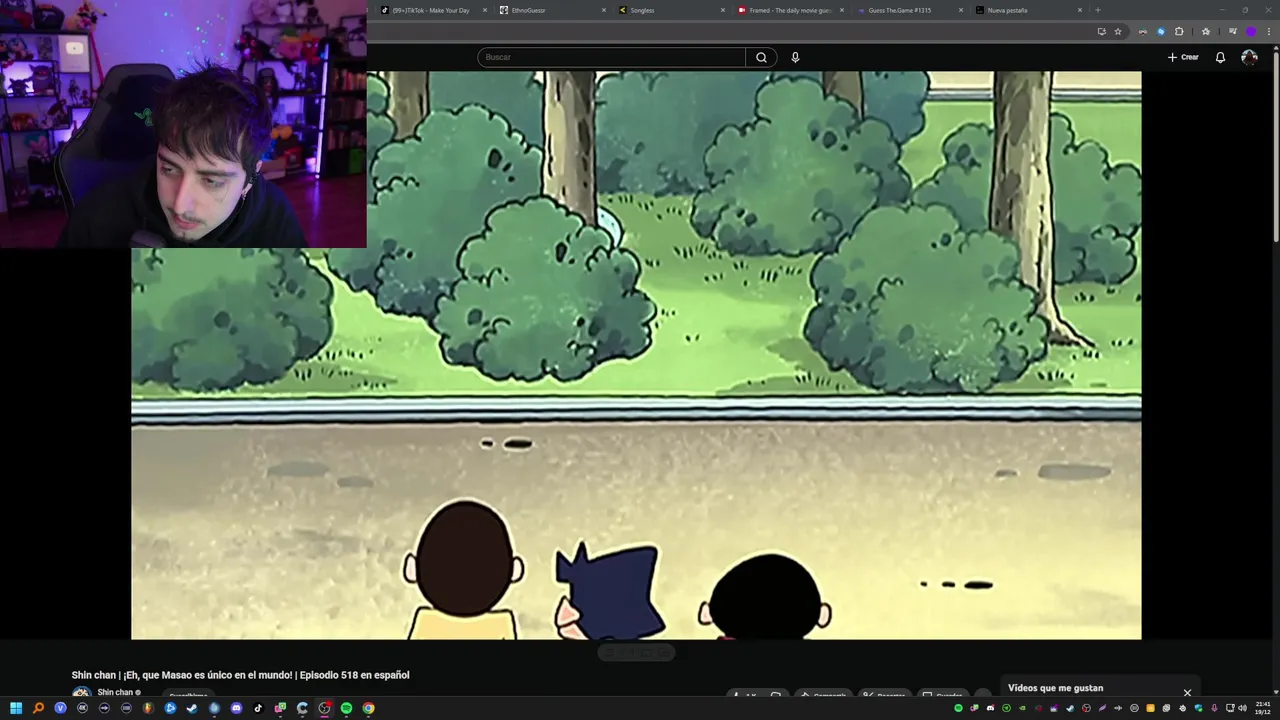Close the 'Vídeos que me gustan' panel

[1187, 692]
